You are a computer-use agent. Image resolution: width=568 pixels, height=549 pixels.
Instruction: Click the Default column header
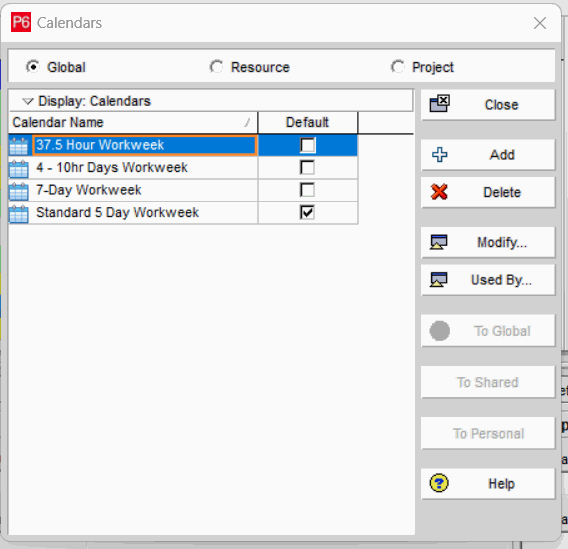click(x=308, y=123)
